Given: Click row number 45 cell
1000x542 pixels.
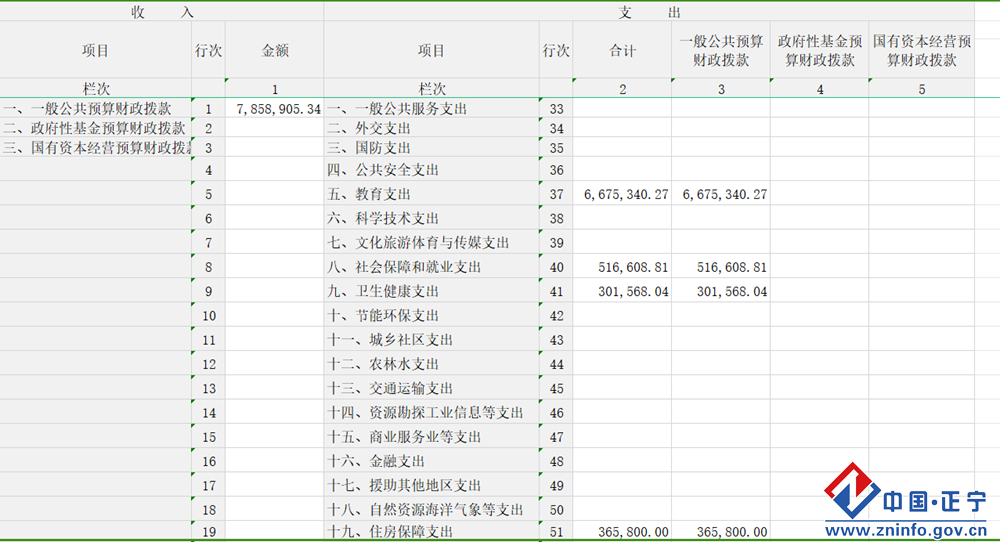Looking at the screenshot, I should coord(556,388).
